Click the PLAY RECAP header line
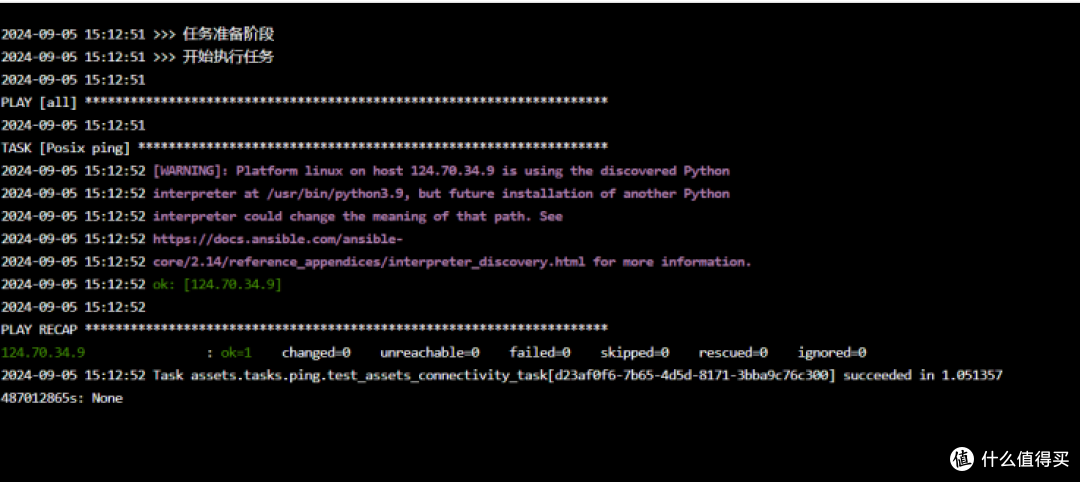Viewport: 1080px width, 482px height. tap(304, 329)
